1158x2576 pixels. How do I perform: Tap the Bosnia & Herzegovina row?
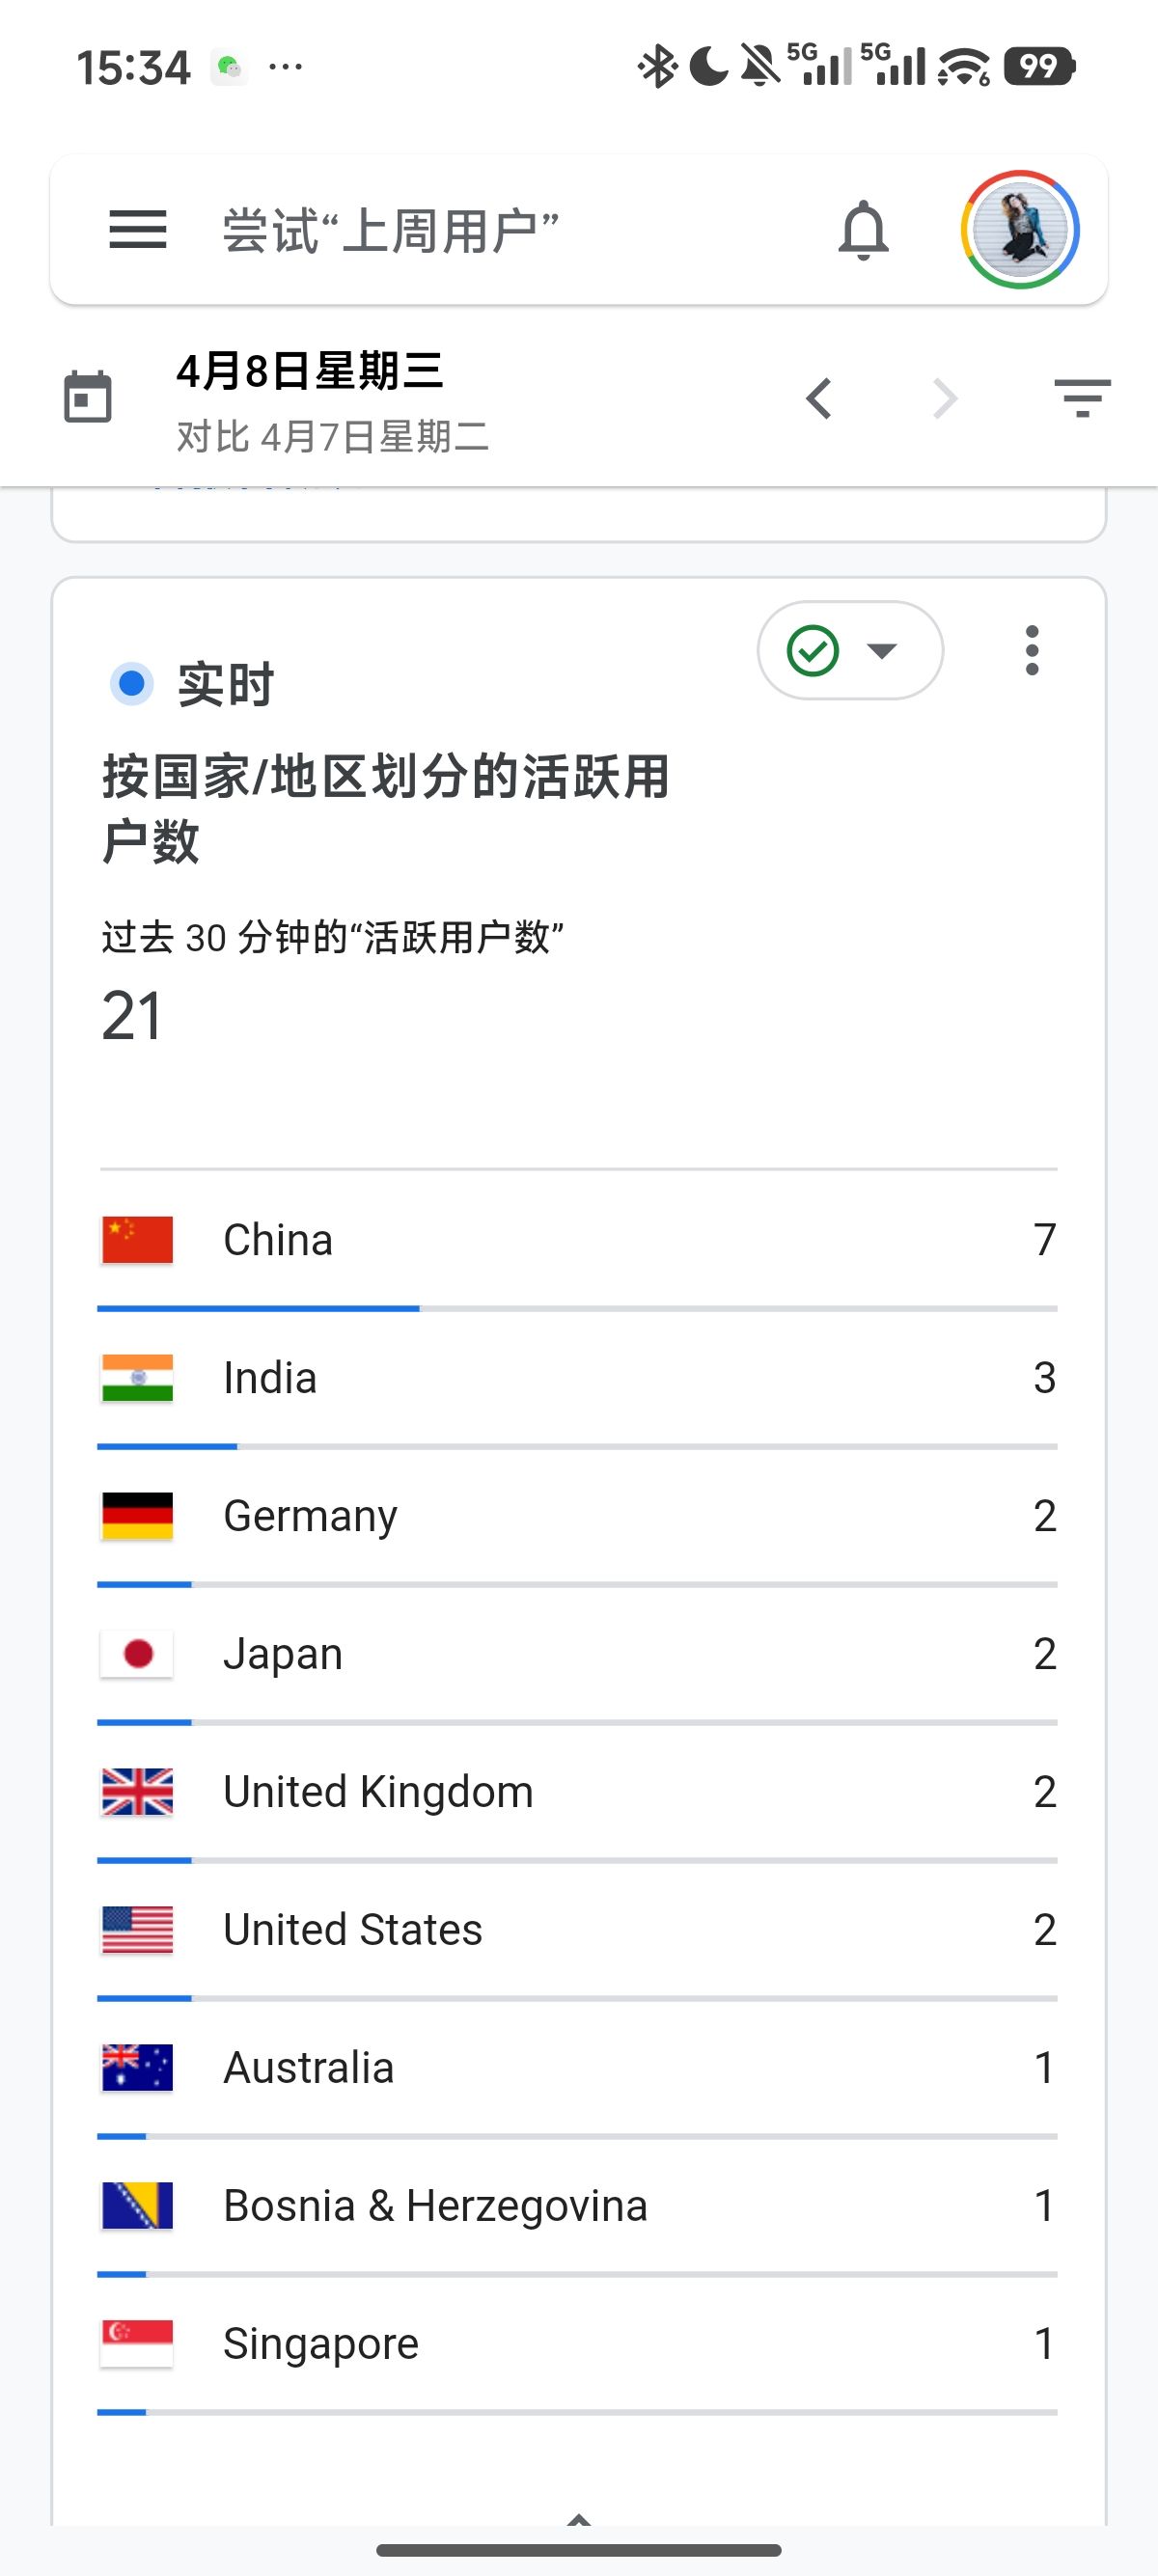point(578,2206)
